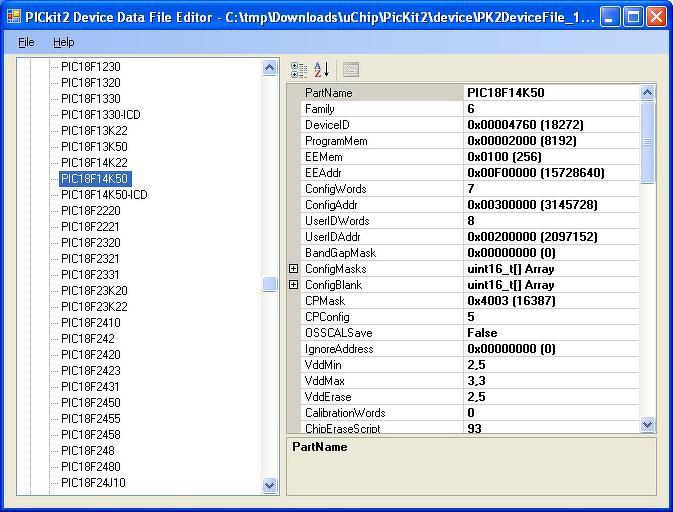
Task: Select PIC18F248 in the device tree
Action: point(88,451)
